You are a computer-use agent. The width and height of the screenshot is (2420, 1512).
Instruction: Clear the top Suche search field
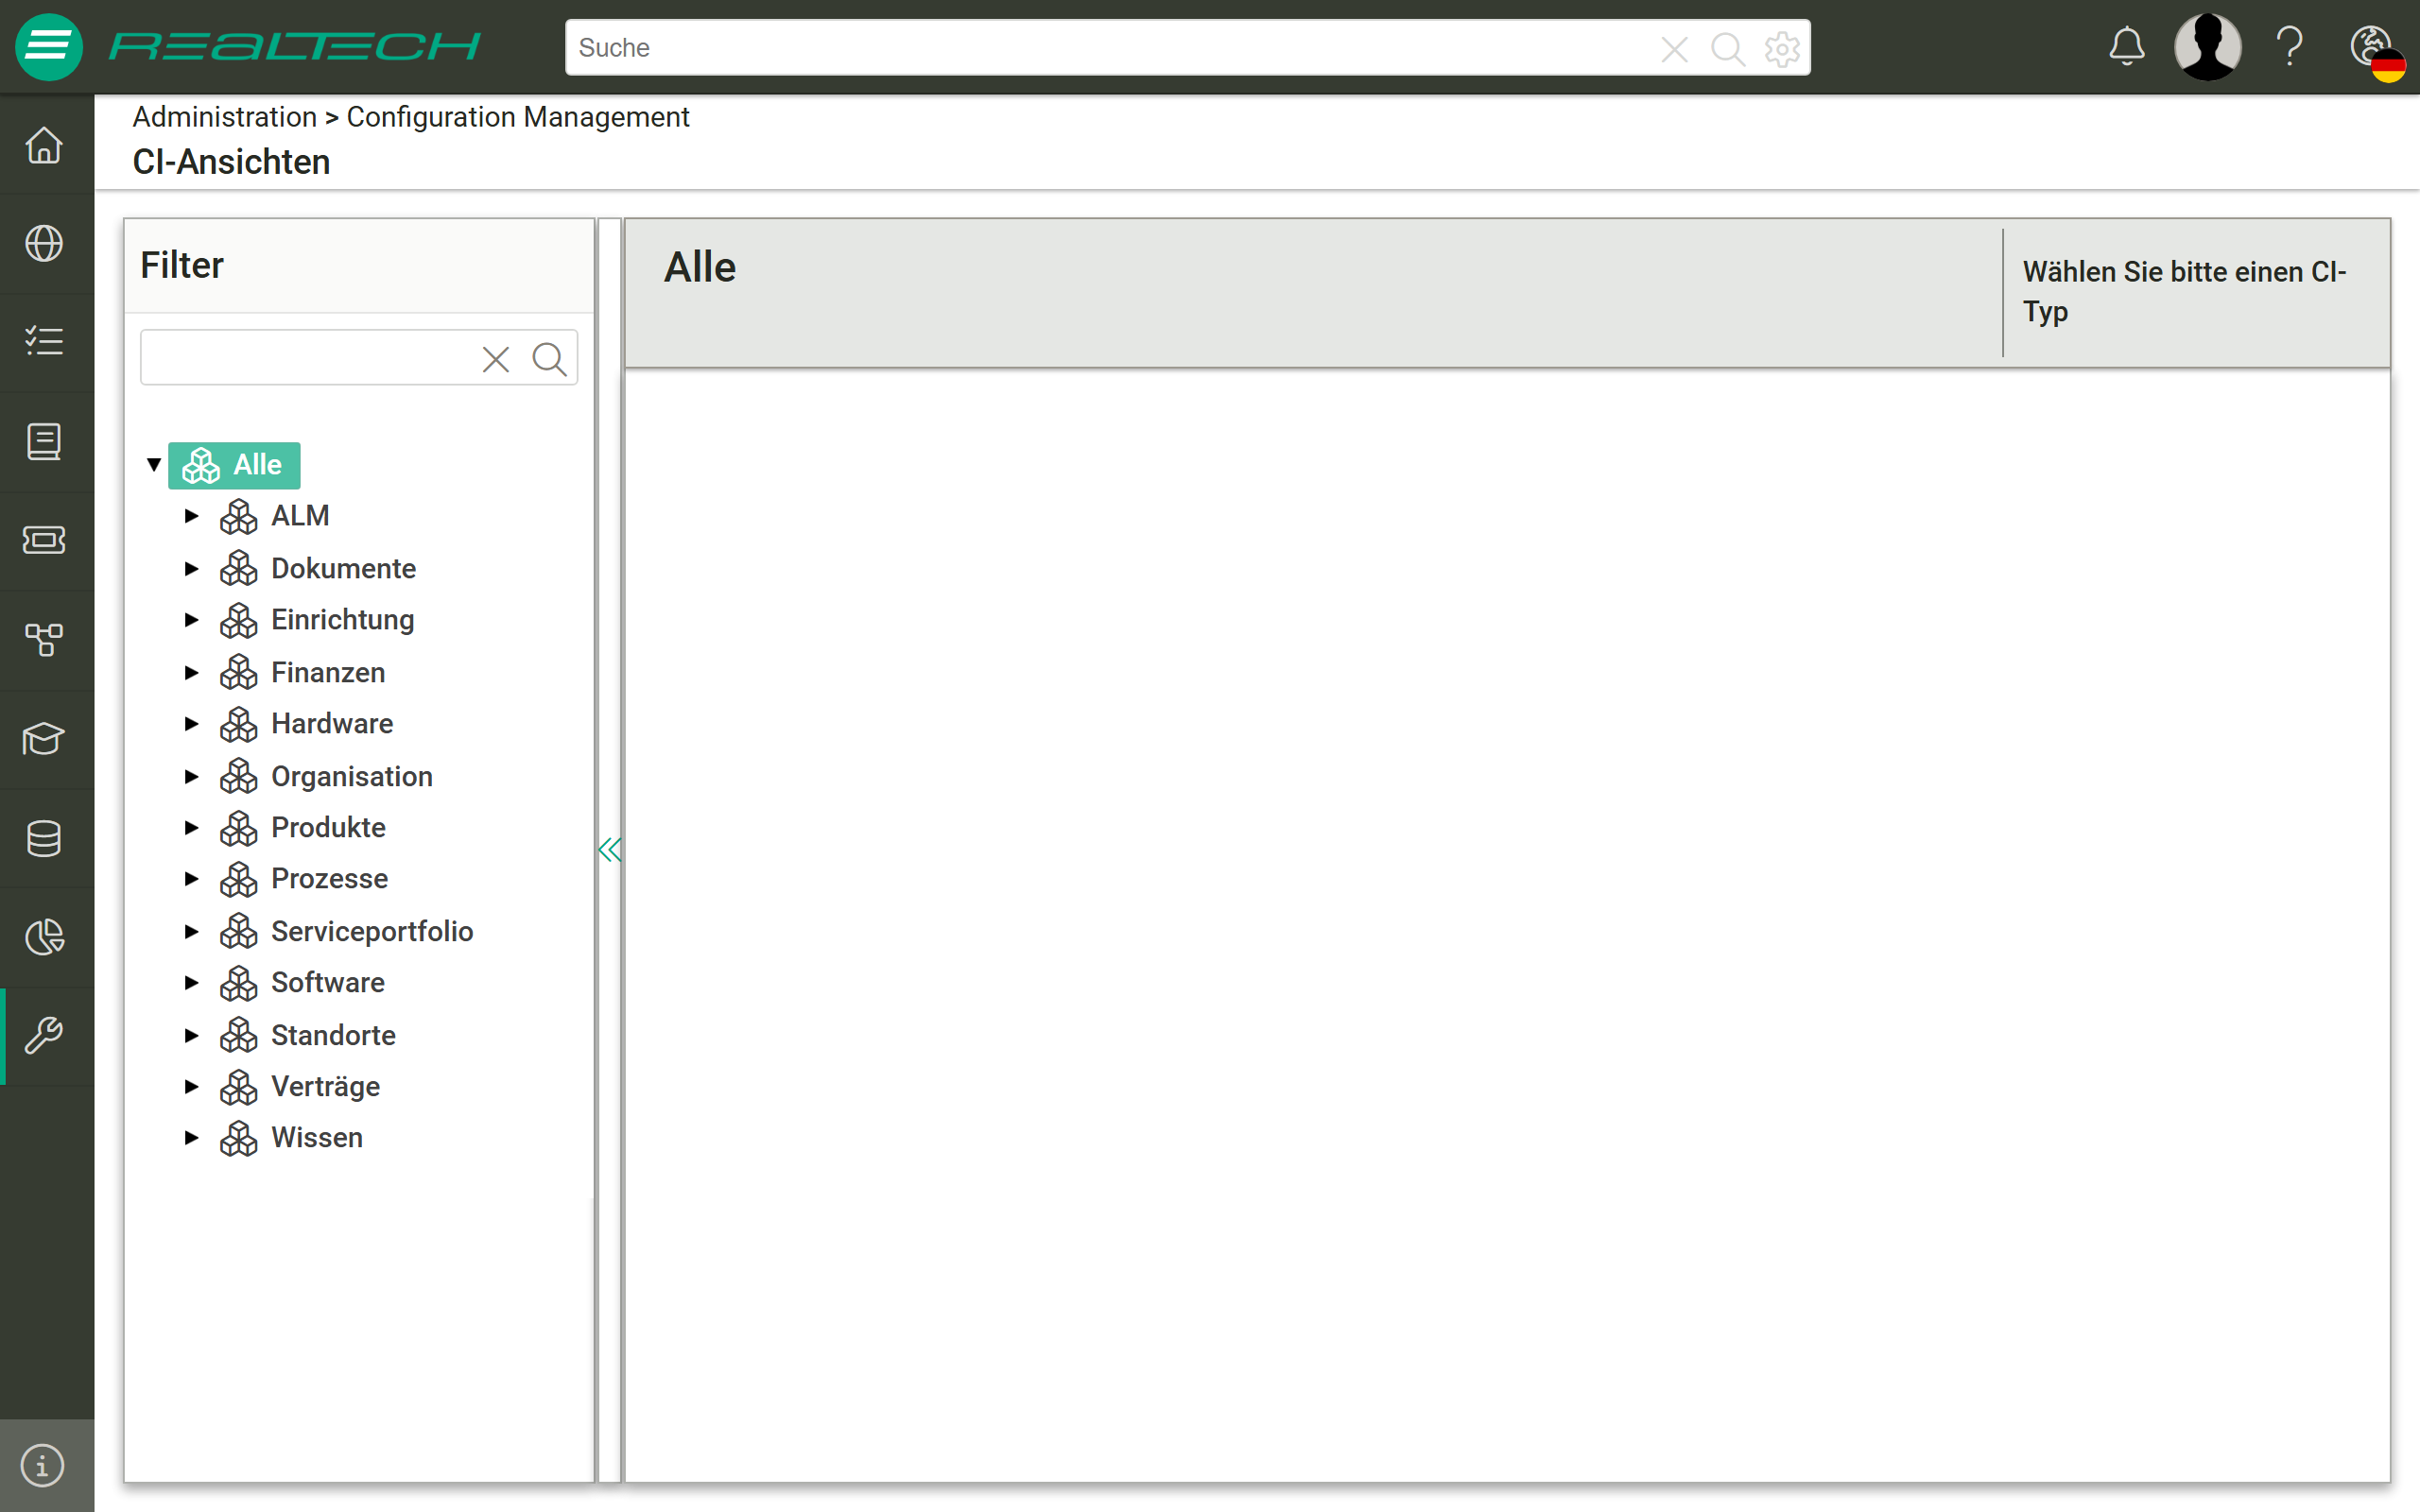pos(1674,48)
